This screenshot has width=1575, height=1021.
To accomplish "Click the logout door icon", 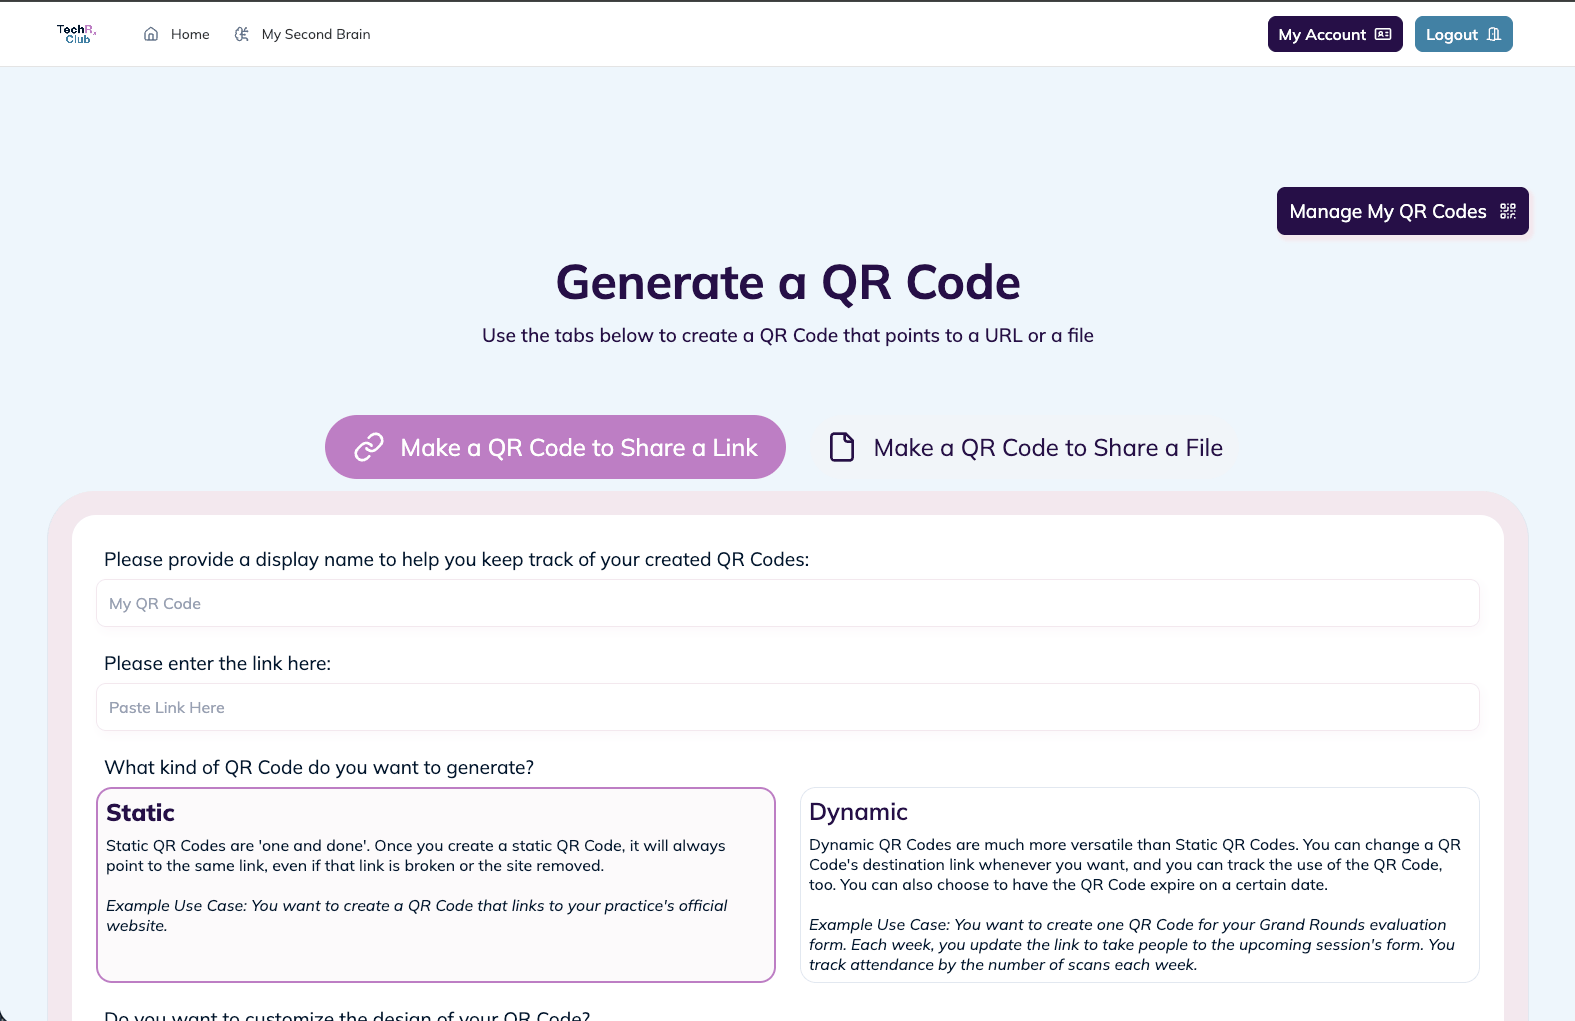I will [x=1494, y=34].
